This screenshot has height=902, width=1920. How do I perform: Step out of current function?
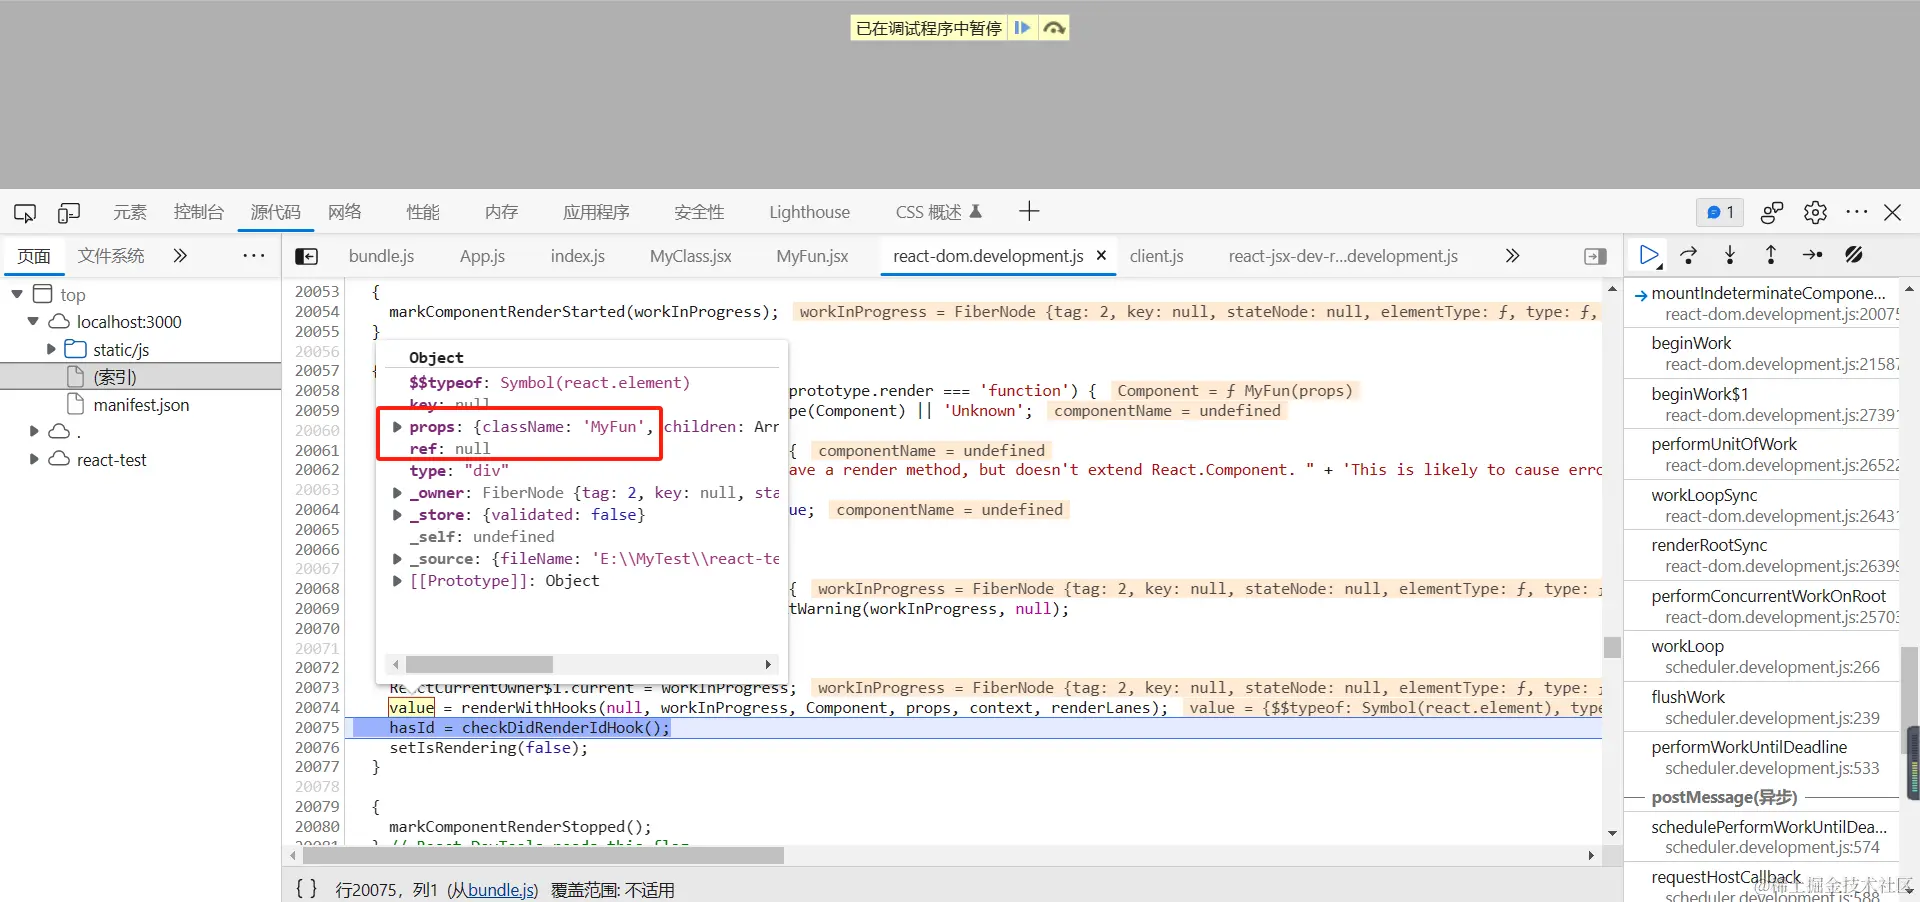pos(1771,256)
